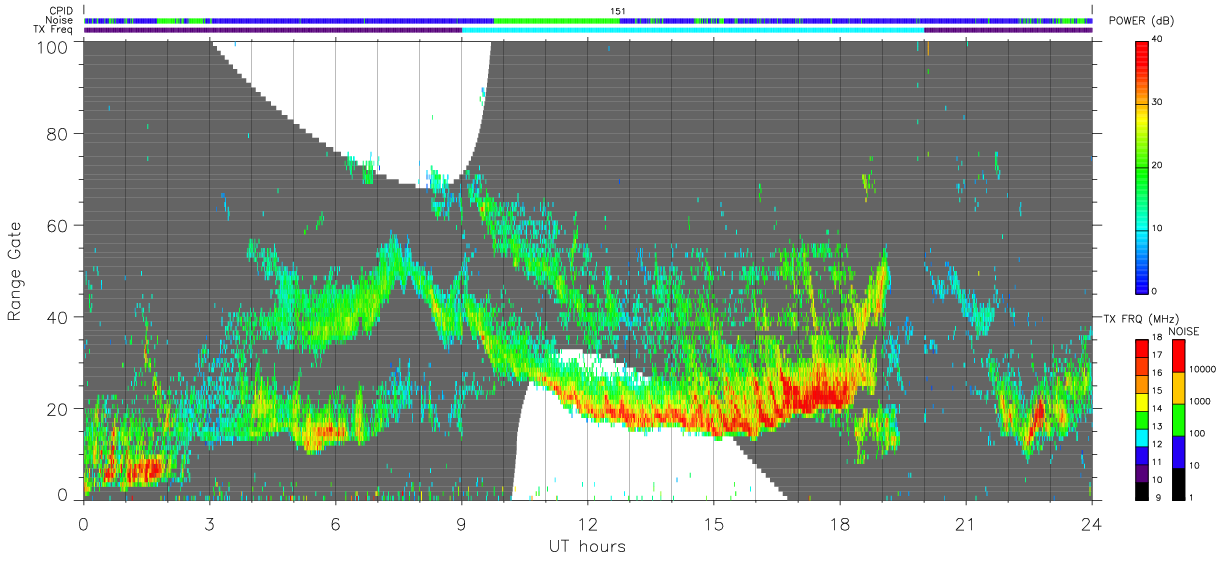
Task: Click the 15 tick label on UT hours axis
Action: (x=713, y=524)
